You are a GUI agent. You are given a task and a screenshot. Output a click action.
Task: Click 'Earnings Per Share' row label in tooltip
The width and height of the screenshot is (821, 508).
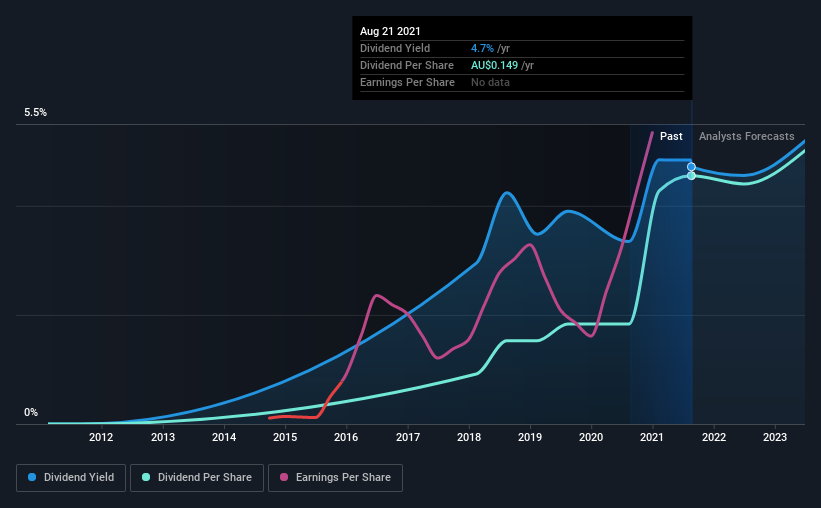tap(407, 82)
